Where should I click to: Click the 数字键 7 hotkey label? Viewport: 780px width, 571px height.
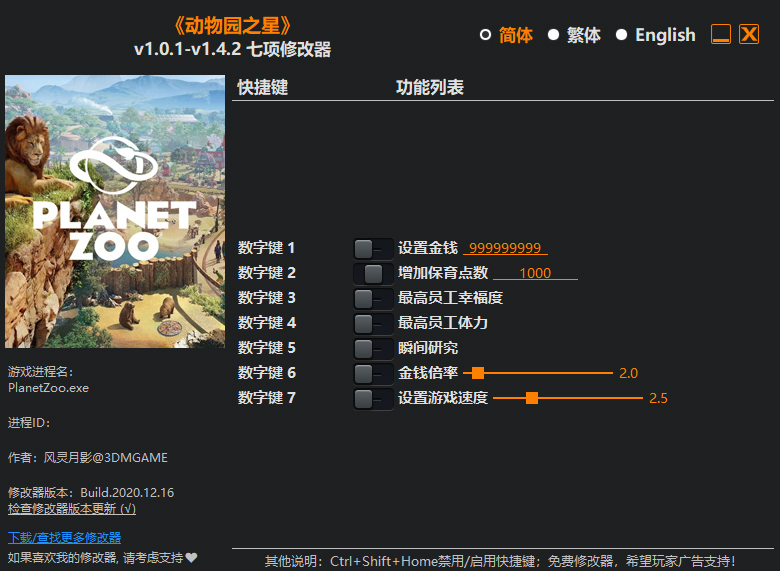point(267,397)
